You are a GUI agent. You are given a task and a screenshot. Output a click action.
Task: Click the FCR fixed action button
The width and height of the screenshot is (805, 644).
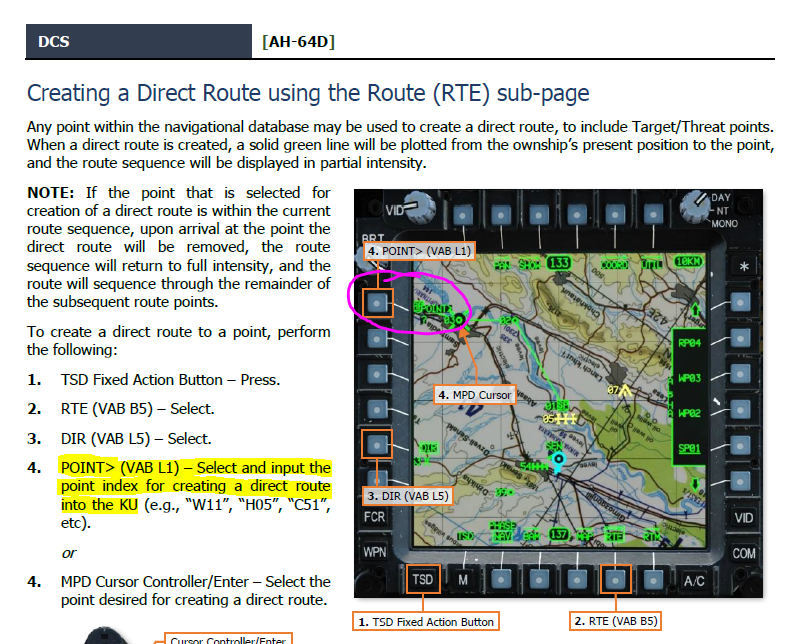374,516
